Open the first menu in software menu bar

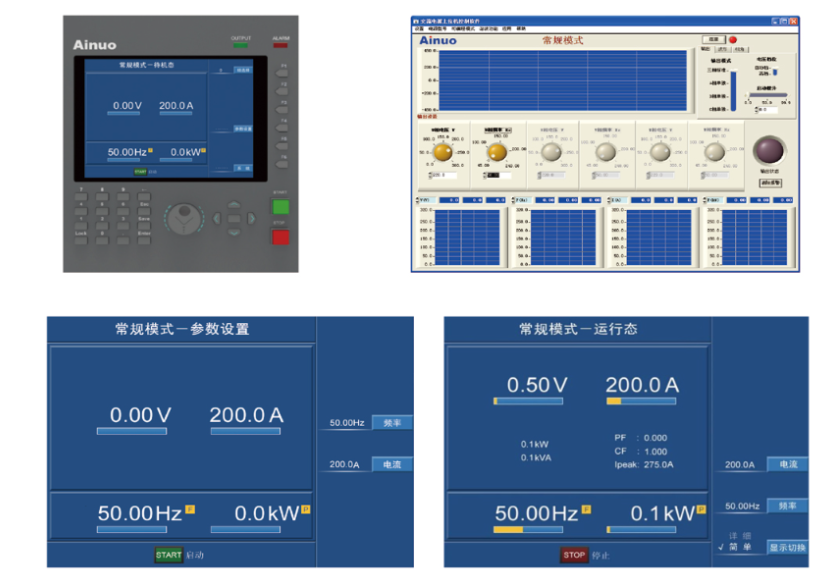tap(419, 29)
